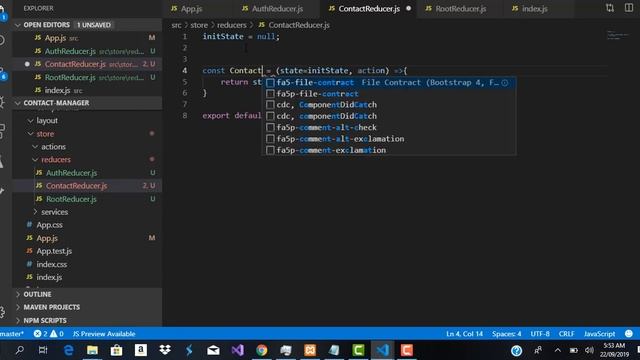Select fa5p-file-contract suggestion
The width and height of the screenshot is (640, 360).
(389, 94)
